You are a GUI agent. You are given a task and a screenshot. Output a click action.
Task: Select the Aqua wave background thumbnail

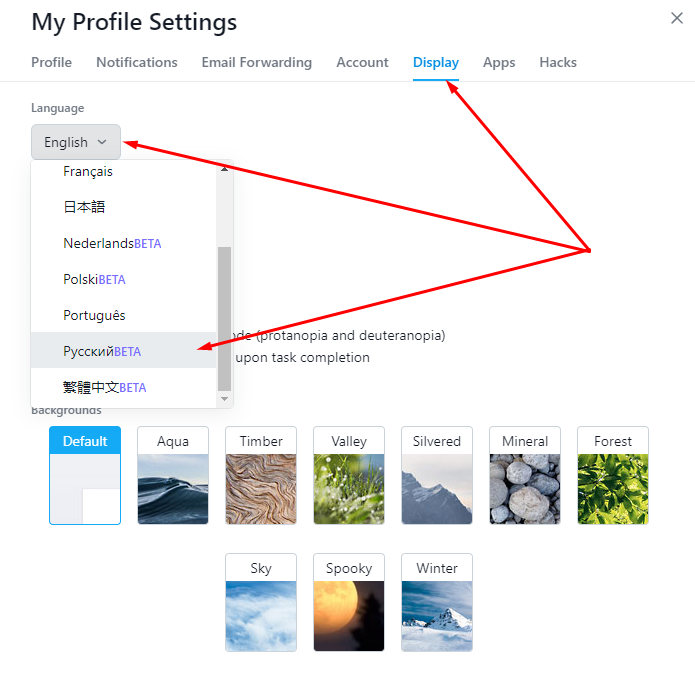point(173,475)
